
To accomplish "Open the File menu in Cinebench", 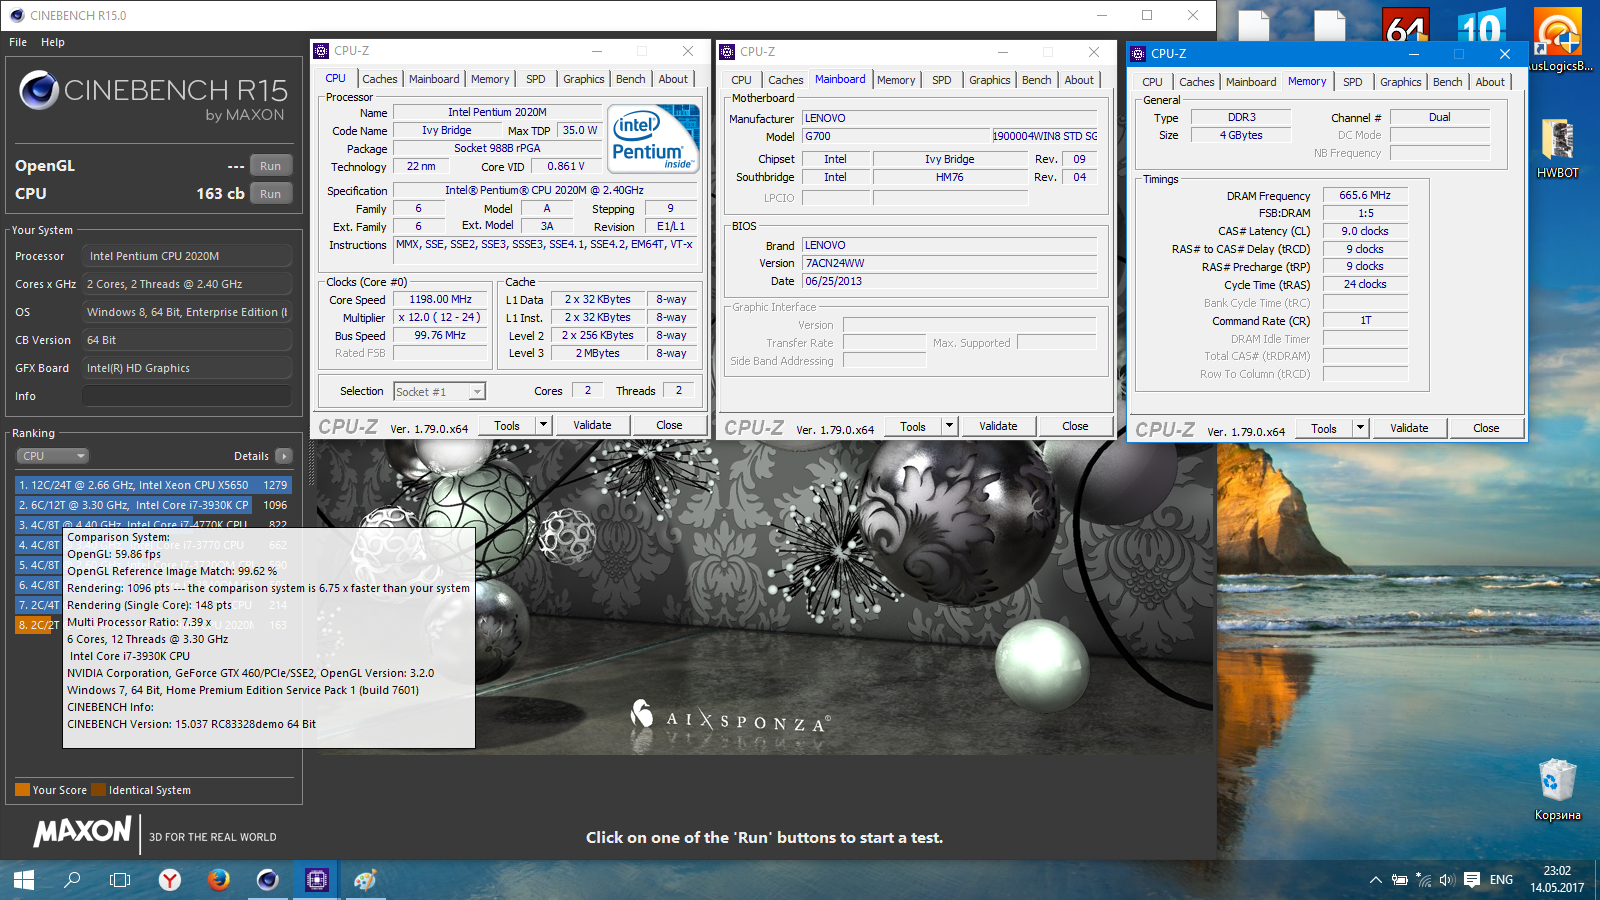I will (18, 42).
